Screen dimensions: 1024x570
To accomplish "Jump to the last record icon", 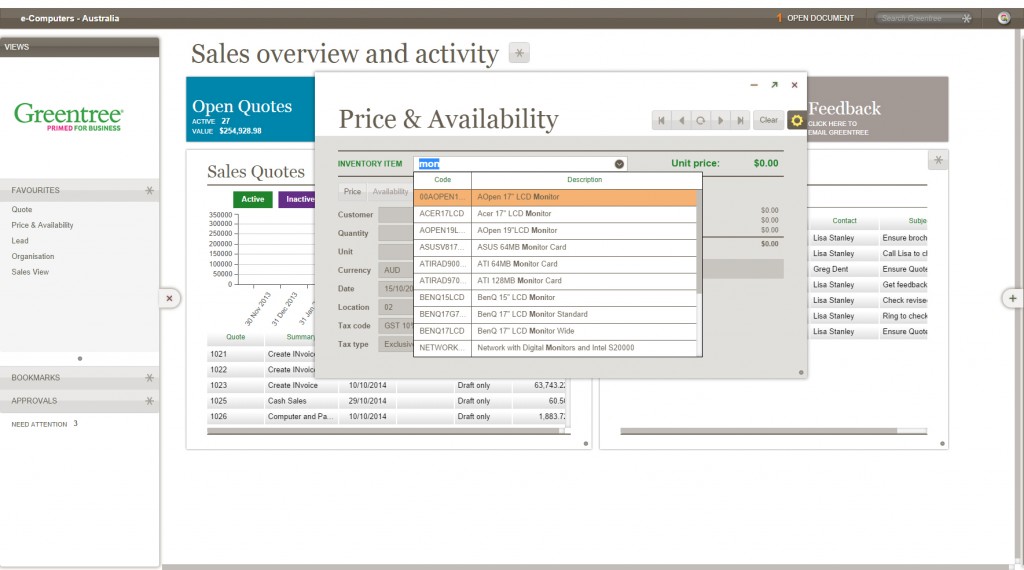I will pos(740,120).
